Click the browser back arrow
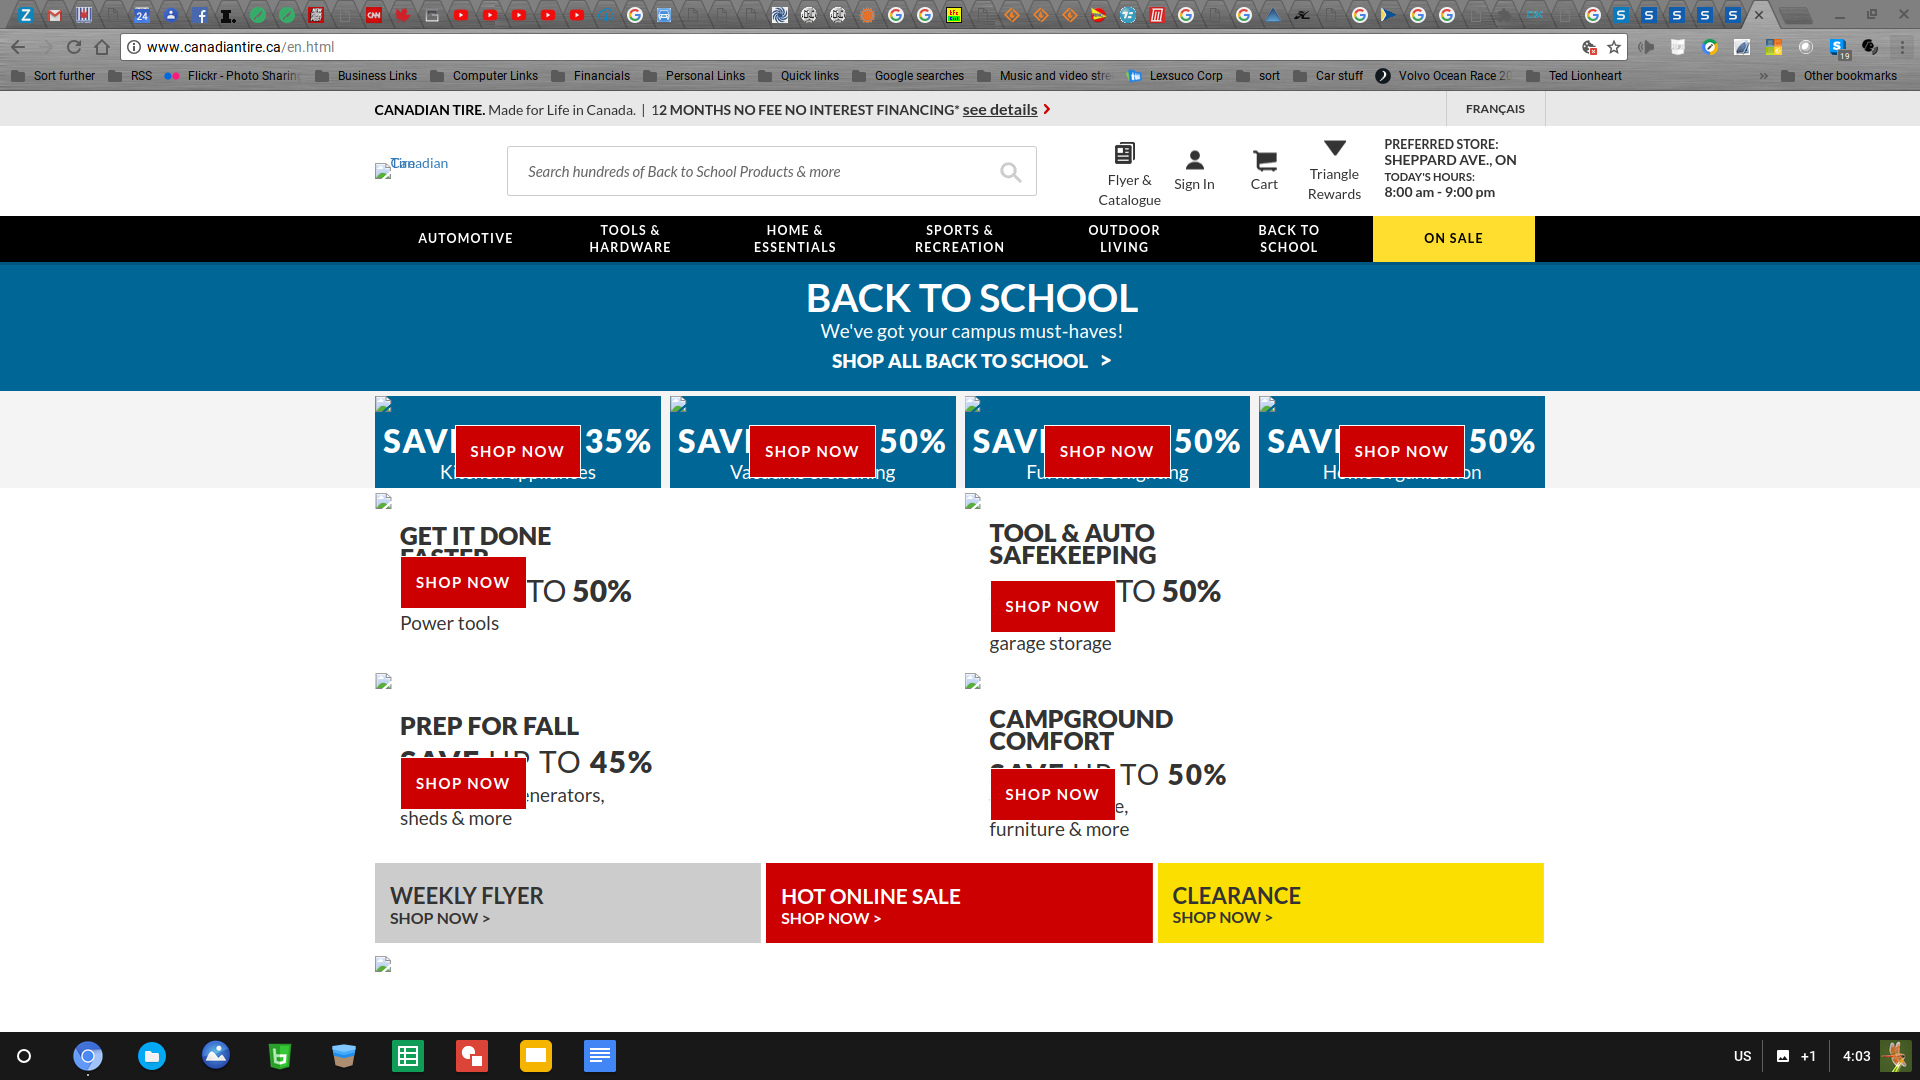The width and height of the screenshot is (1920, 1080). (18, 47)
